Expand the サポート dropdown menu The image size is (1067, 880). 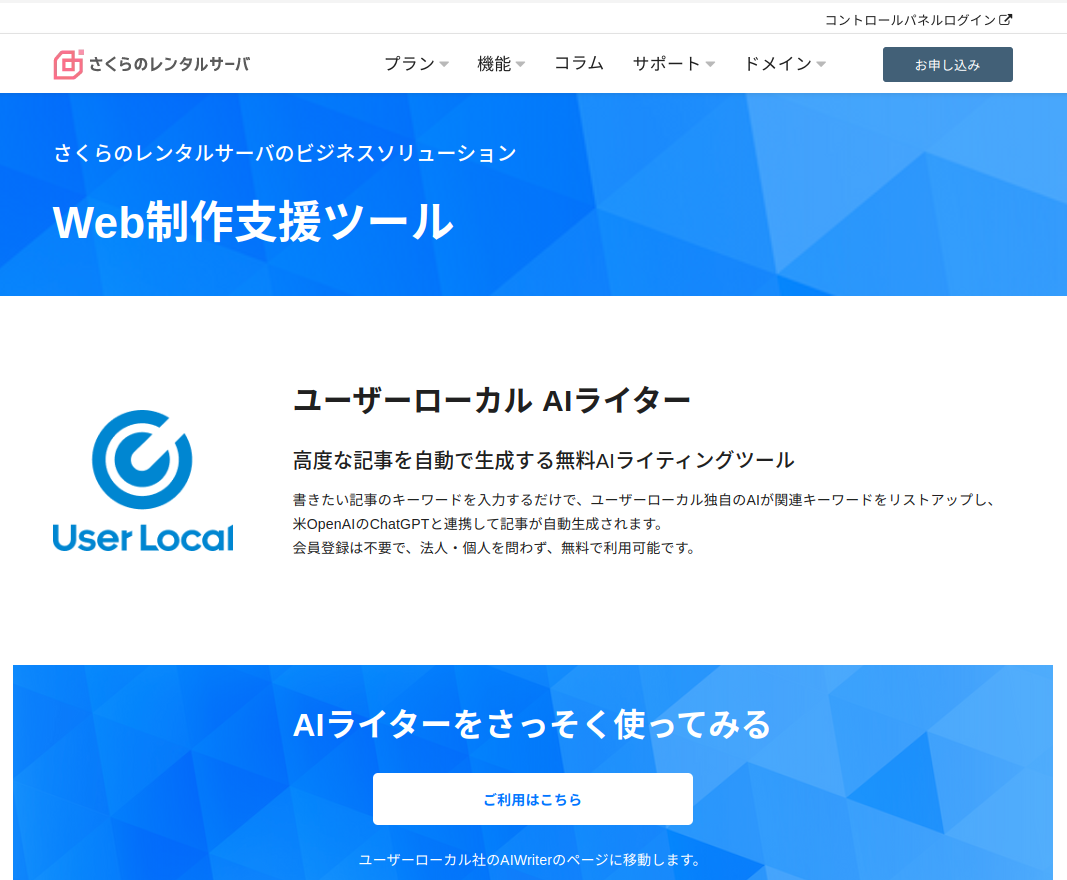674,64
